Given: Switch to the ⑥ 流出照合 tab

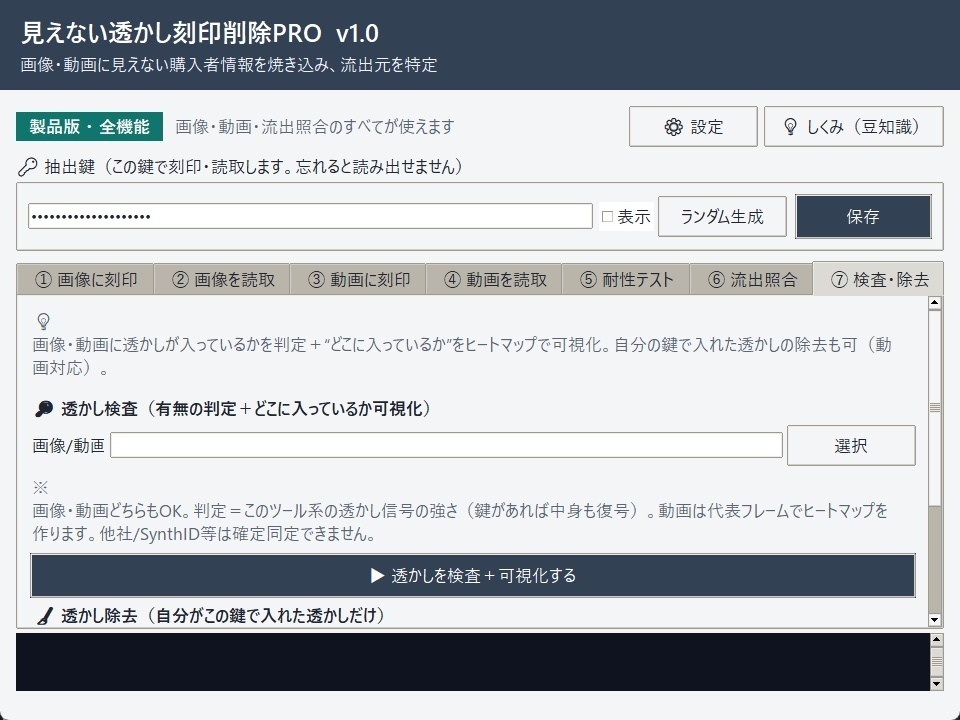Looking at the screenshot, I should tap(752, 280).
